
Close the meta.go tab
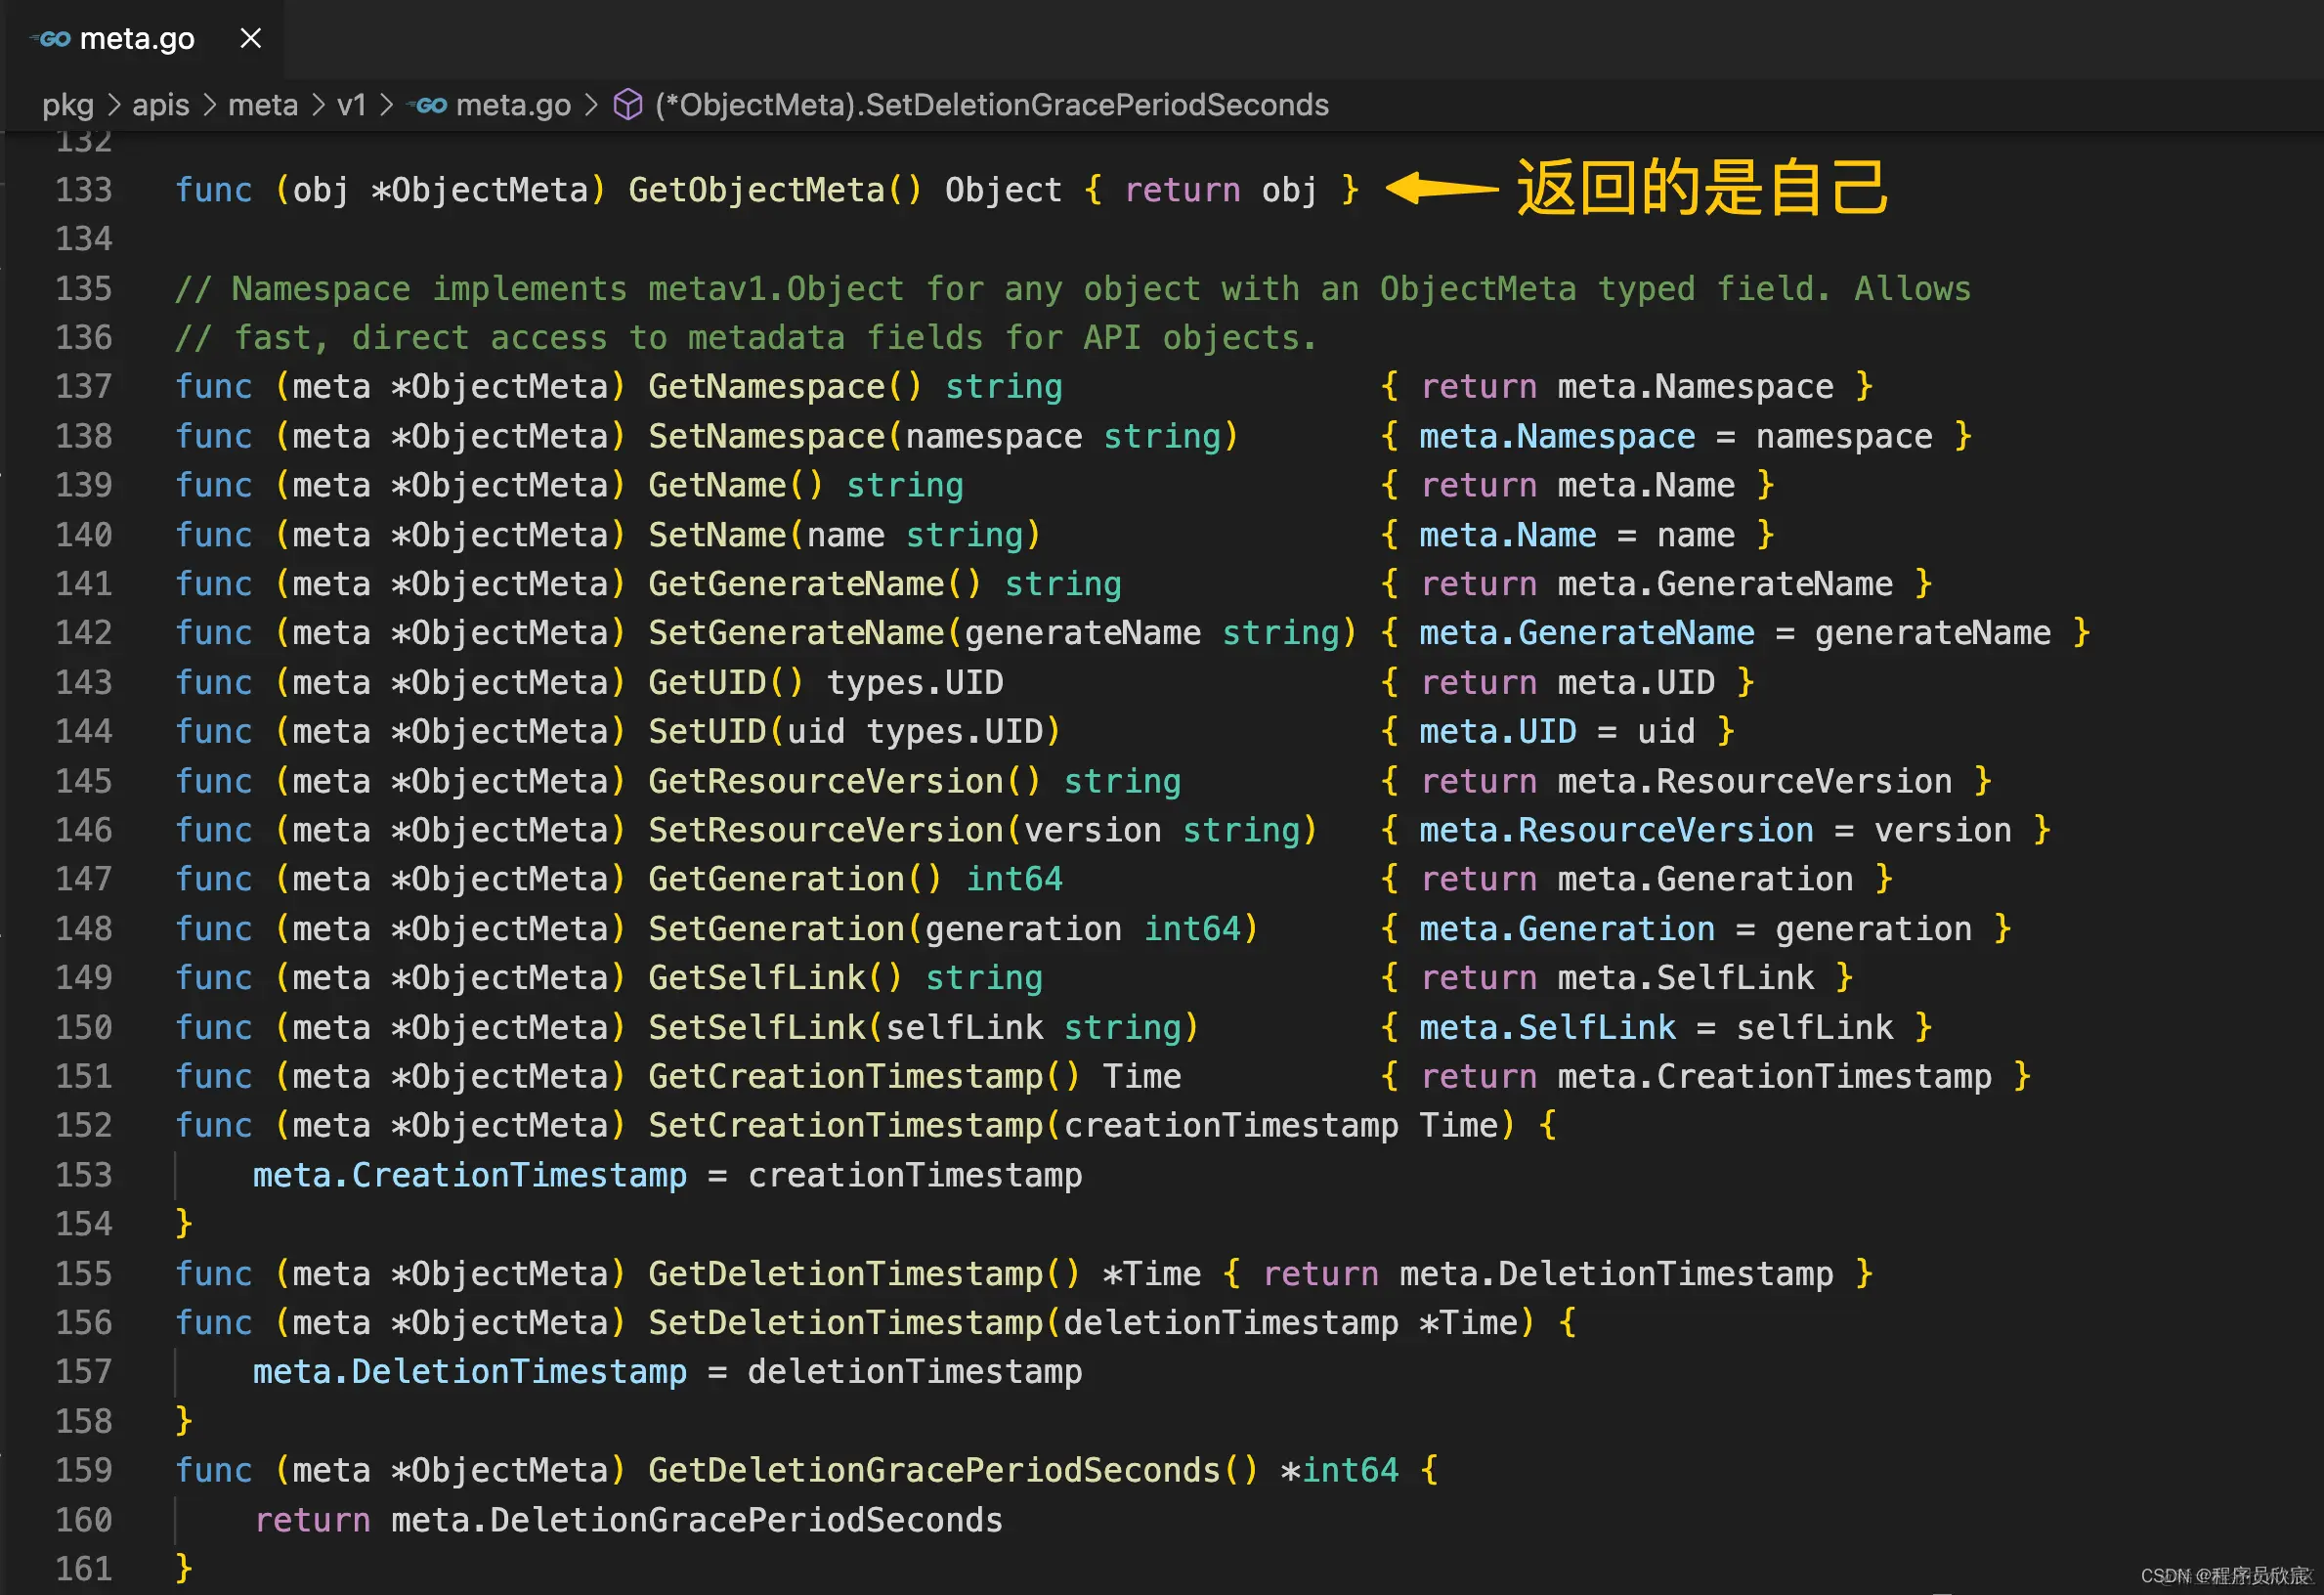tap(251, 39)
